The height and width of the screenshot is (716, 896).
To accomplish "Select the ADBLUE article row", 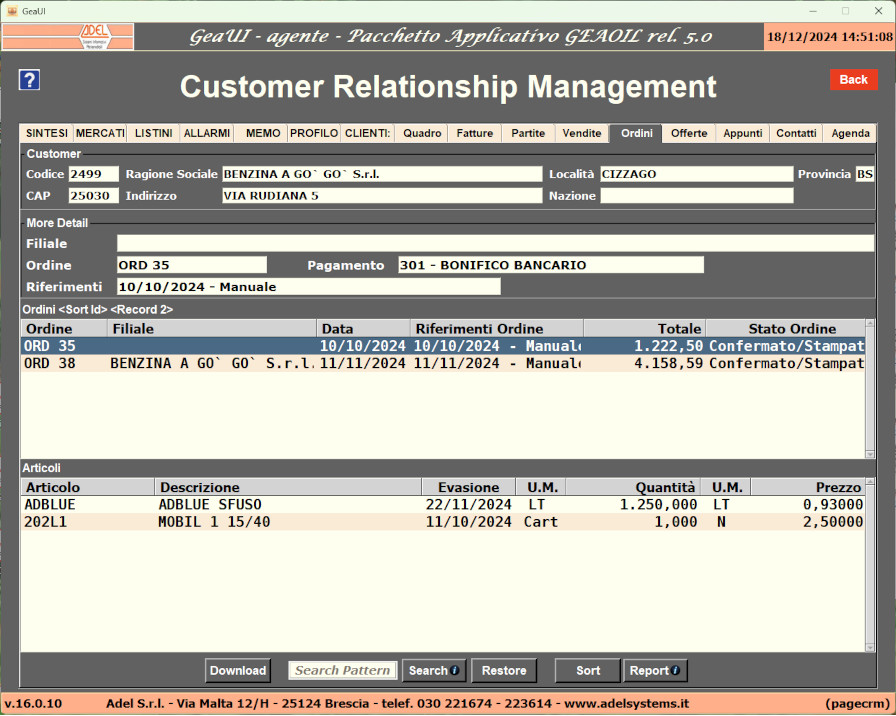I will tap(443, 505).
